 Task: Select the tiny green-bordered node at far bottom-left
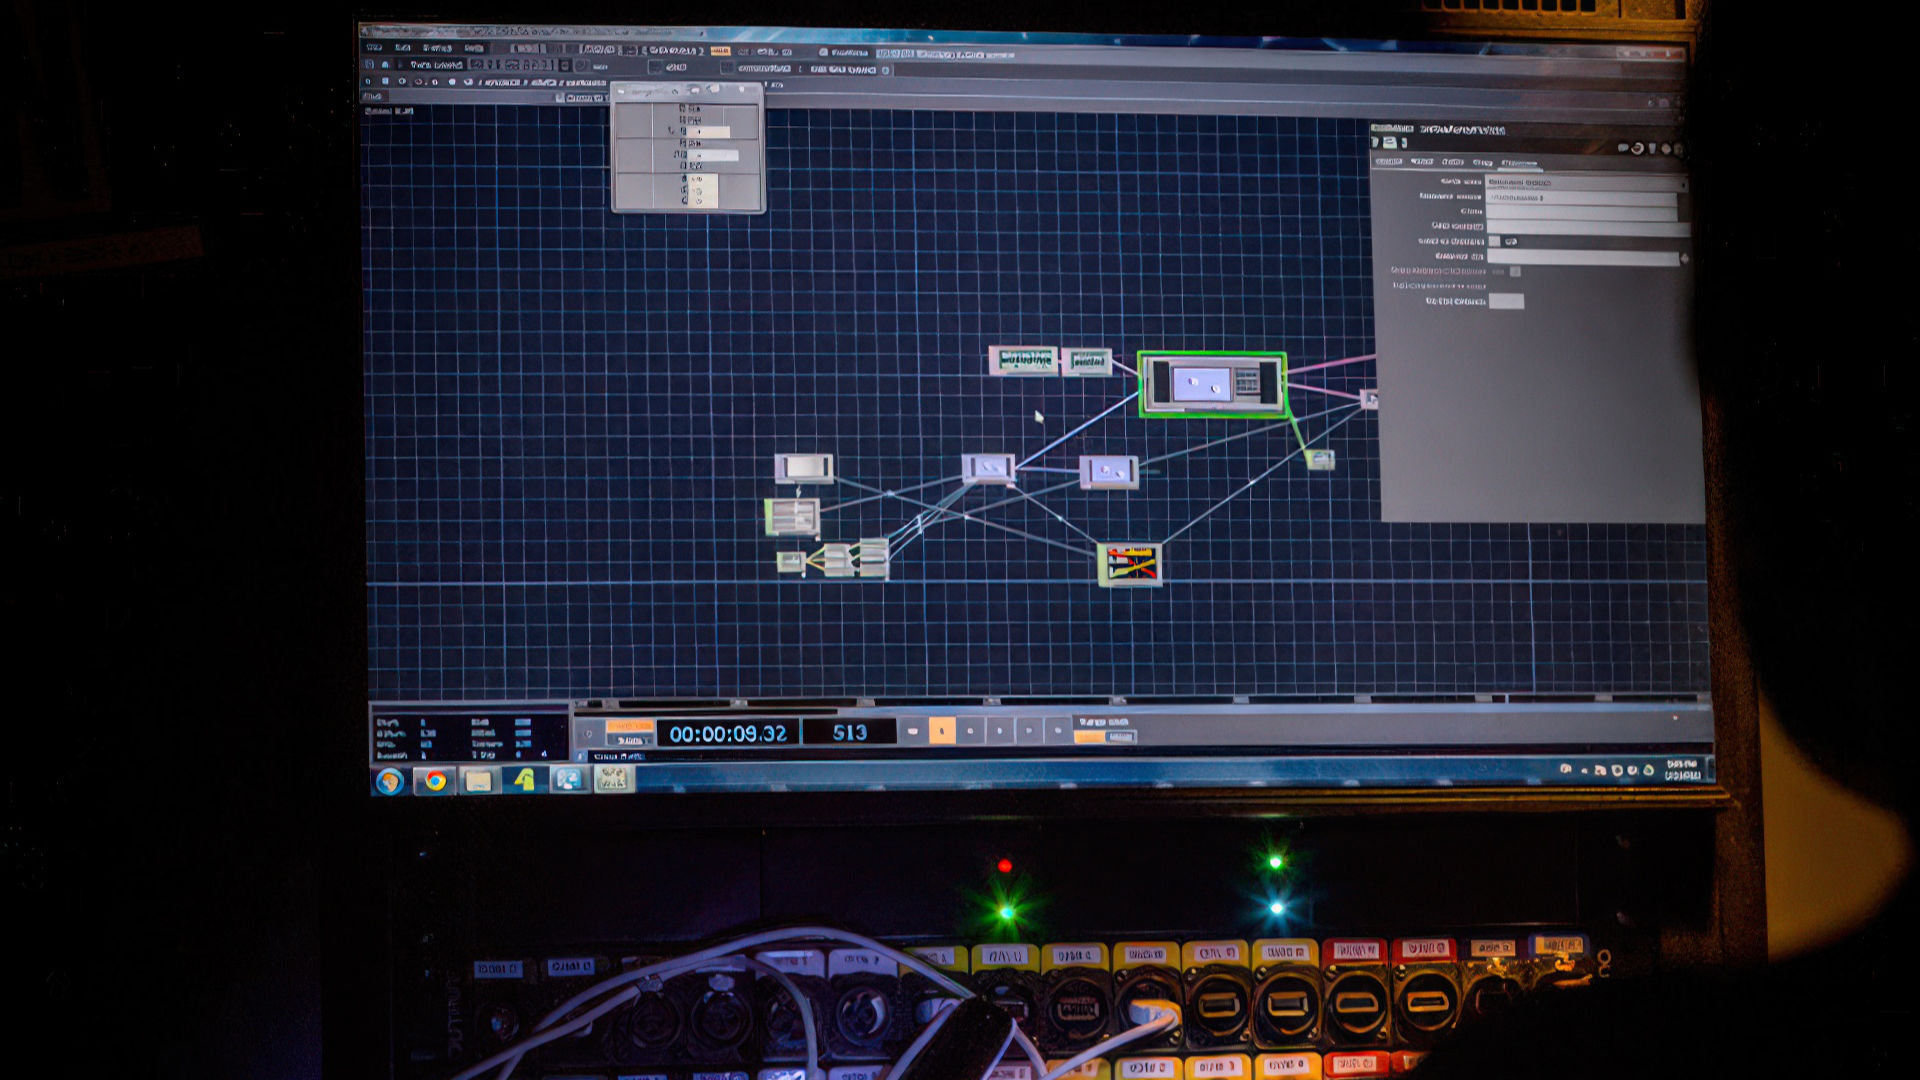pos(791,562)
